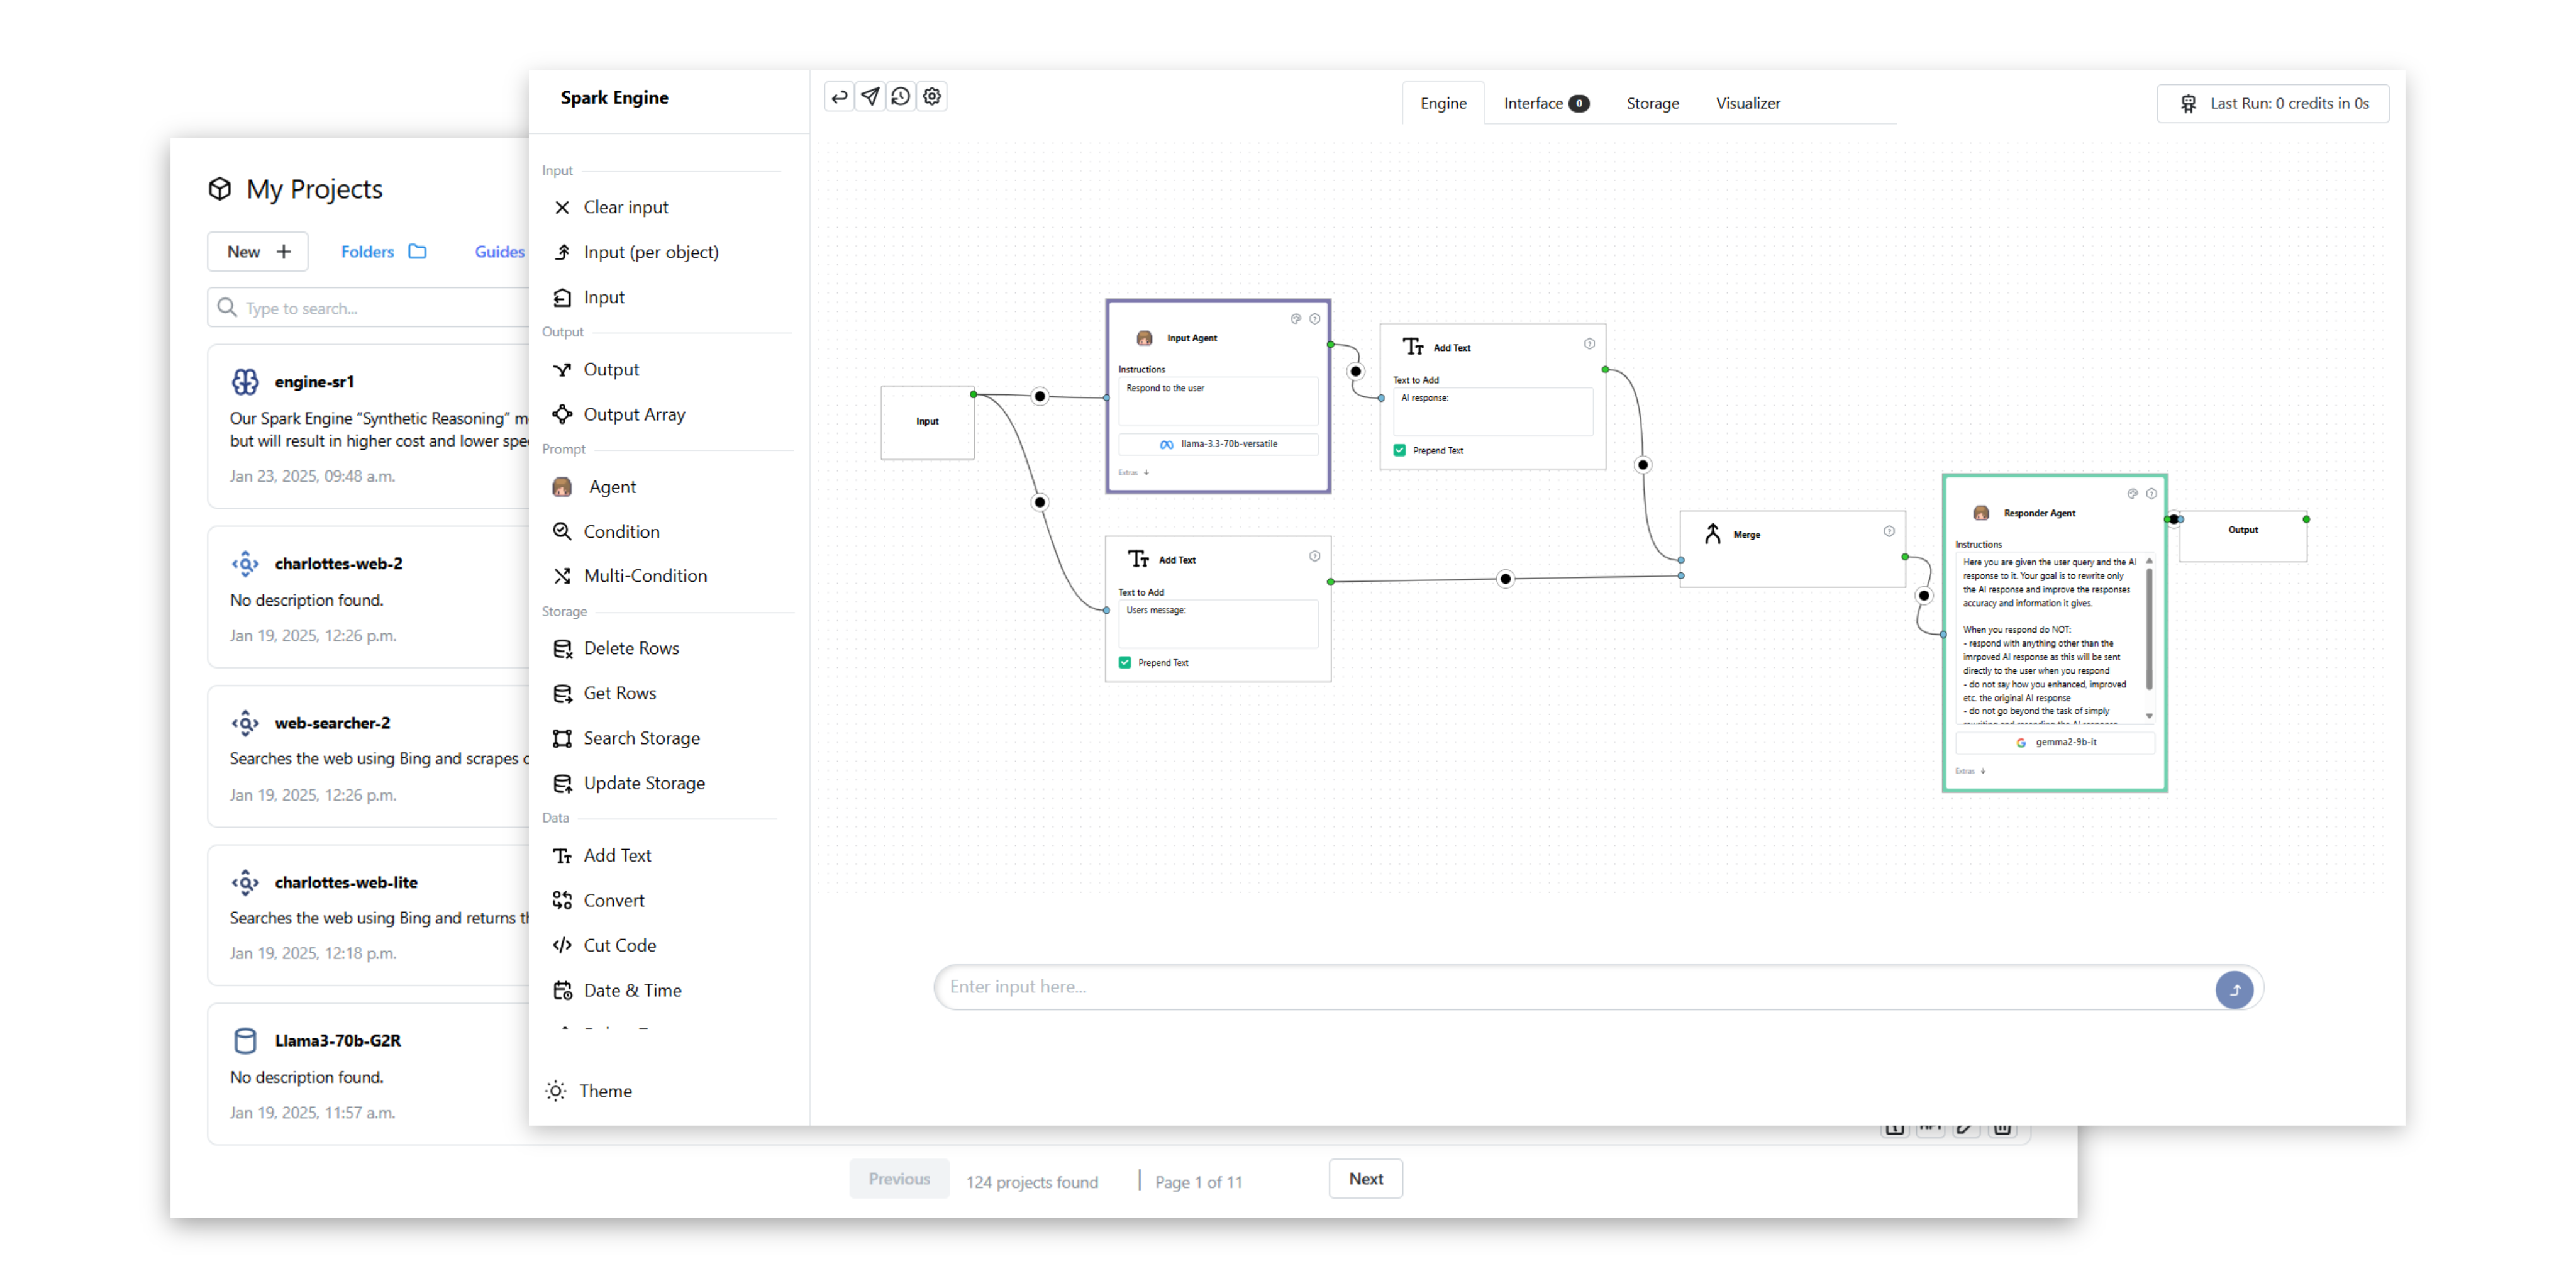Select the Cut Code tool in the sidebar

pyautogui.click(x=619, y=945)
